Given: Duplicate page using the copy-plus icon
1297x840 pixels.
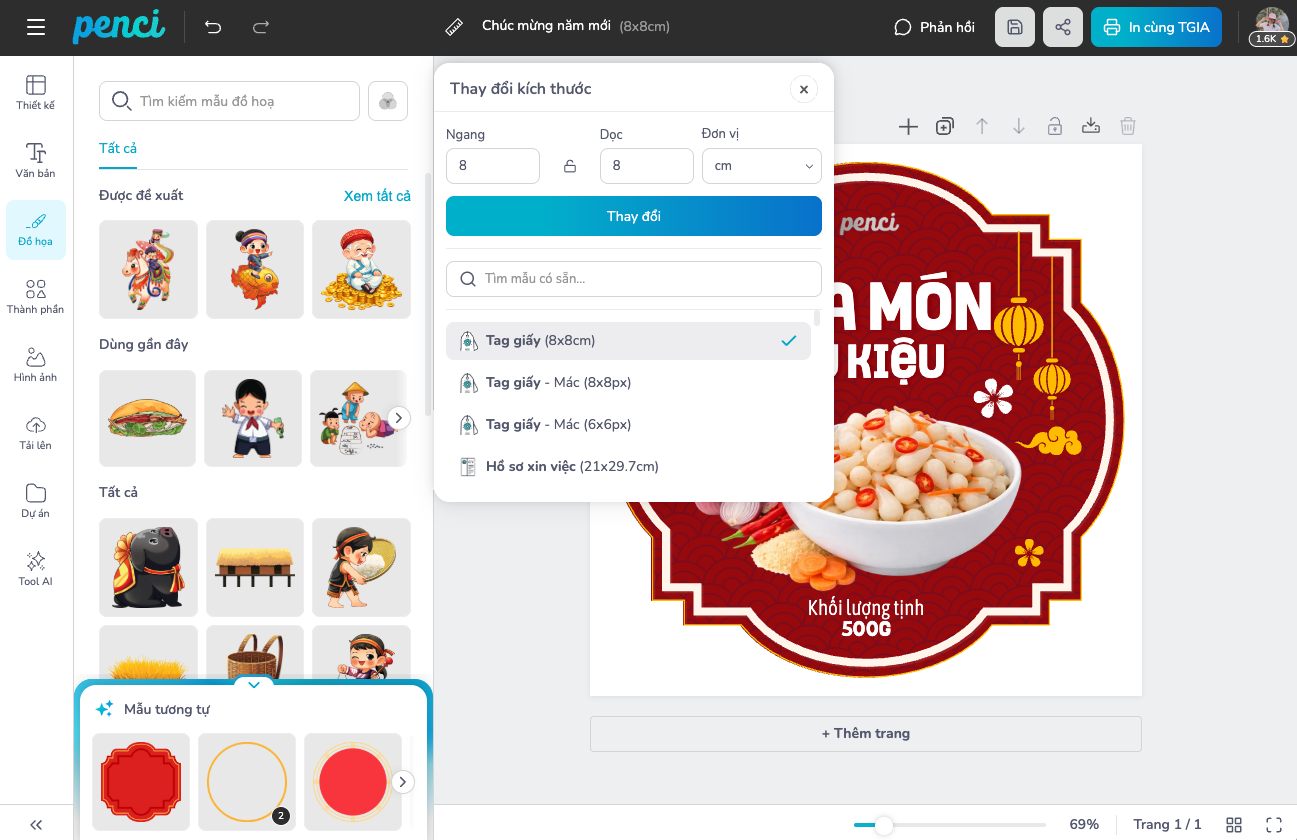Looking at the screenshot, I should [x=945, y=126].
